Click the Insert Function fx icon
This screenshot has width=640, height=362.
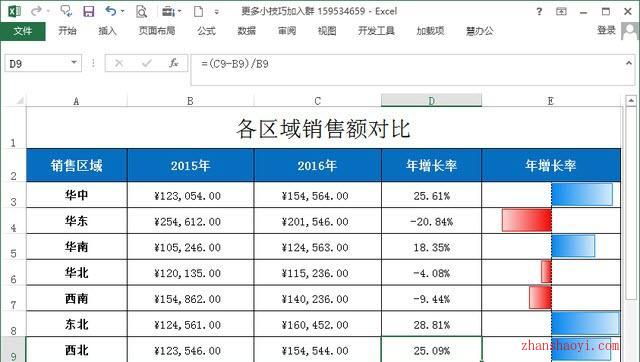(174, 63)
